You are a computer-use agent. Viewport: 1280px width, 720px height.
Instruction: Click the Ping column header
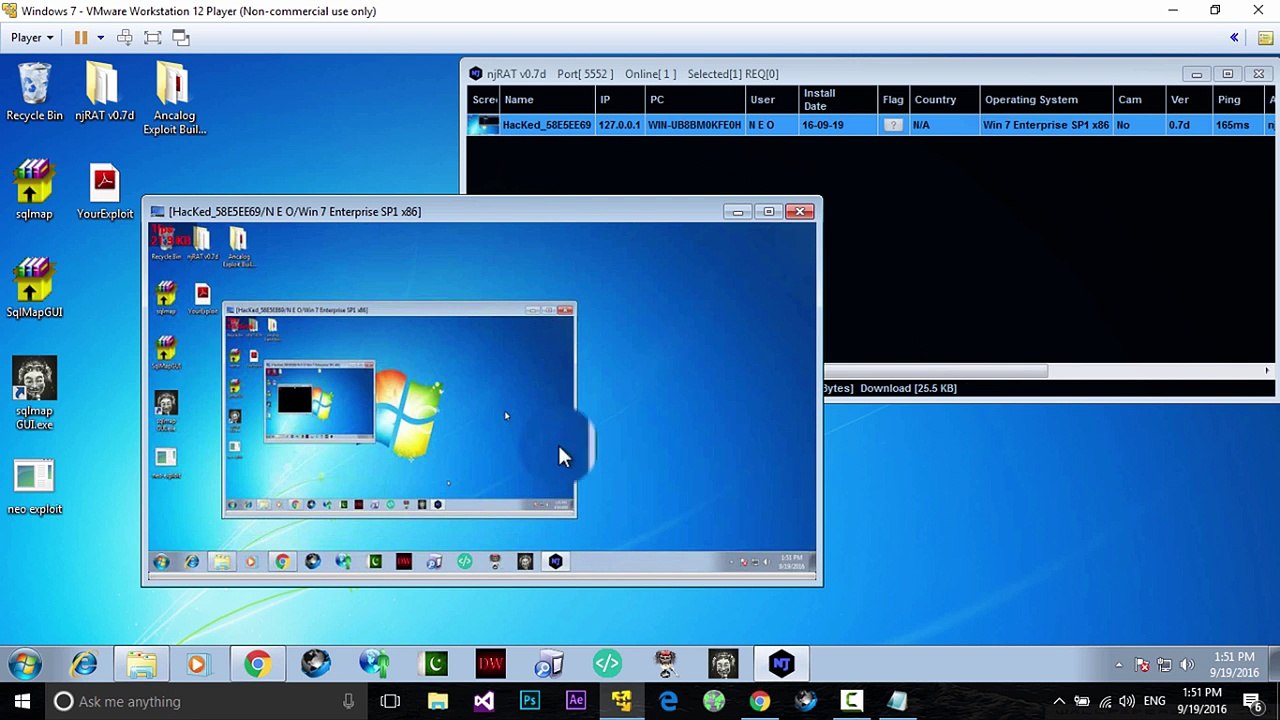click(1239, 100)
